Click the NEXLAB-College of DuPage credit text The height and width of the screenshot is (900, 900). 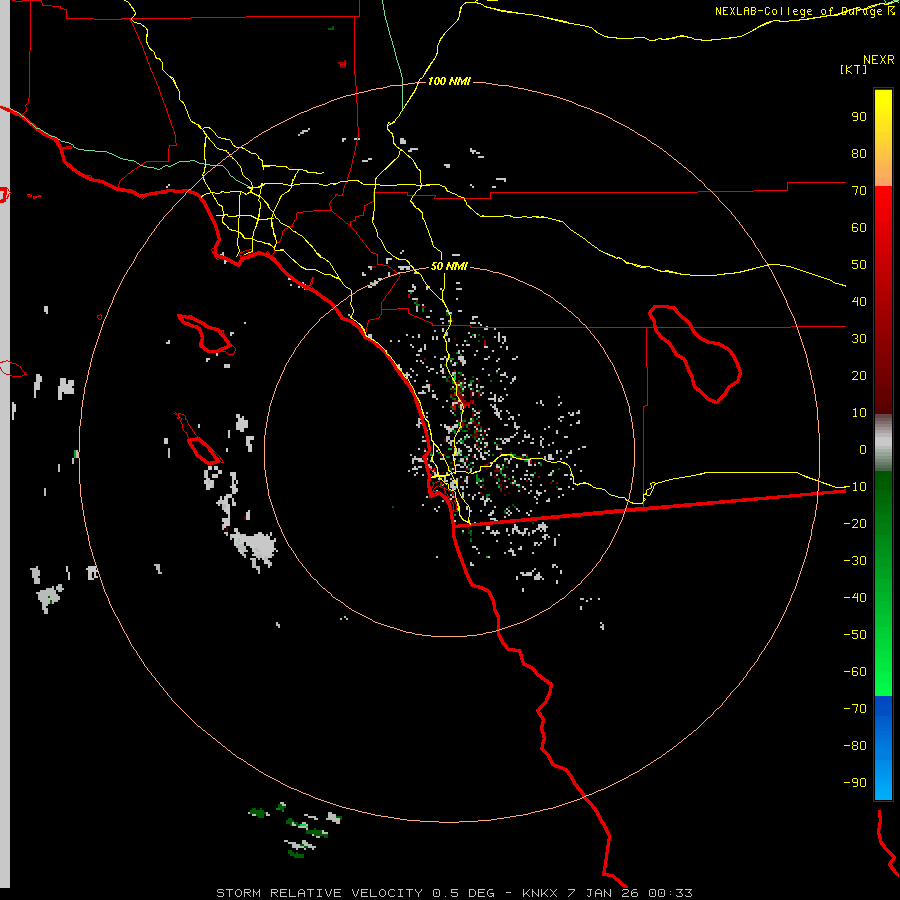(x=804, y=11)
